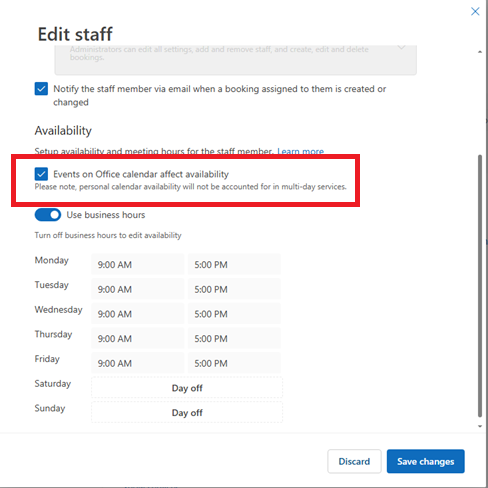488x488 pixels.
Task: Select Monday start time 9:00 AM
Action: [138, 264]
